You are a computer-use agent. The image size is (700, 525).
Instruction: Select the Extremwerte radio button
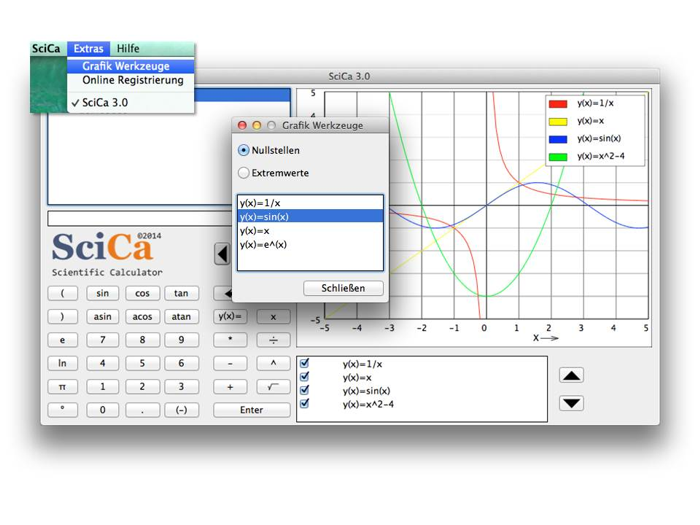[244, 173]
